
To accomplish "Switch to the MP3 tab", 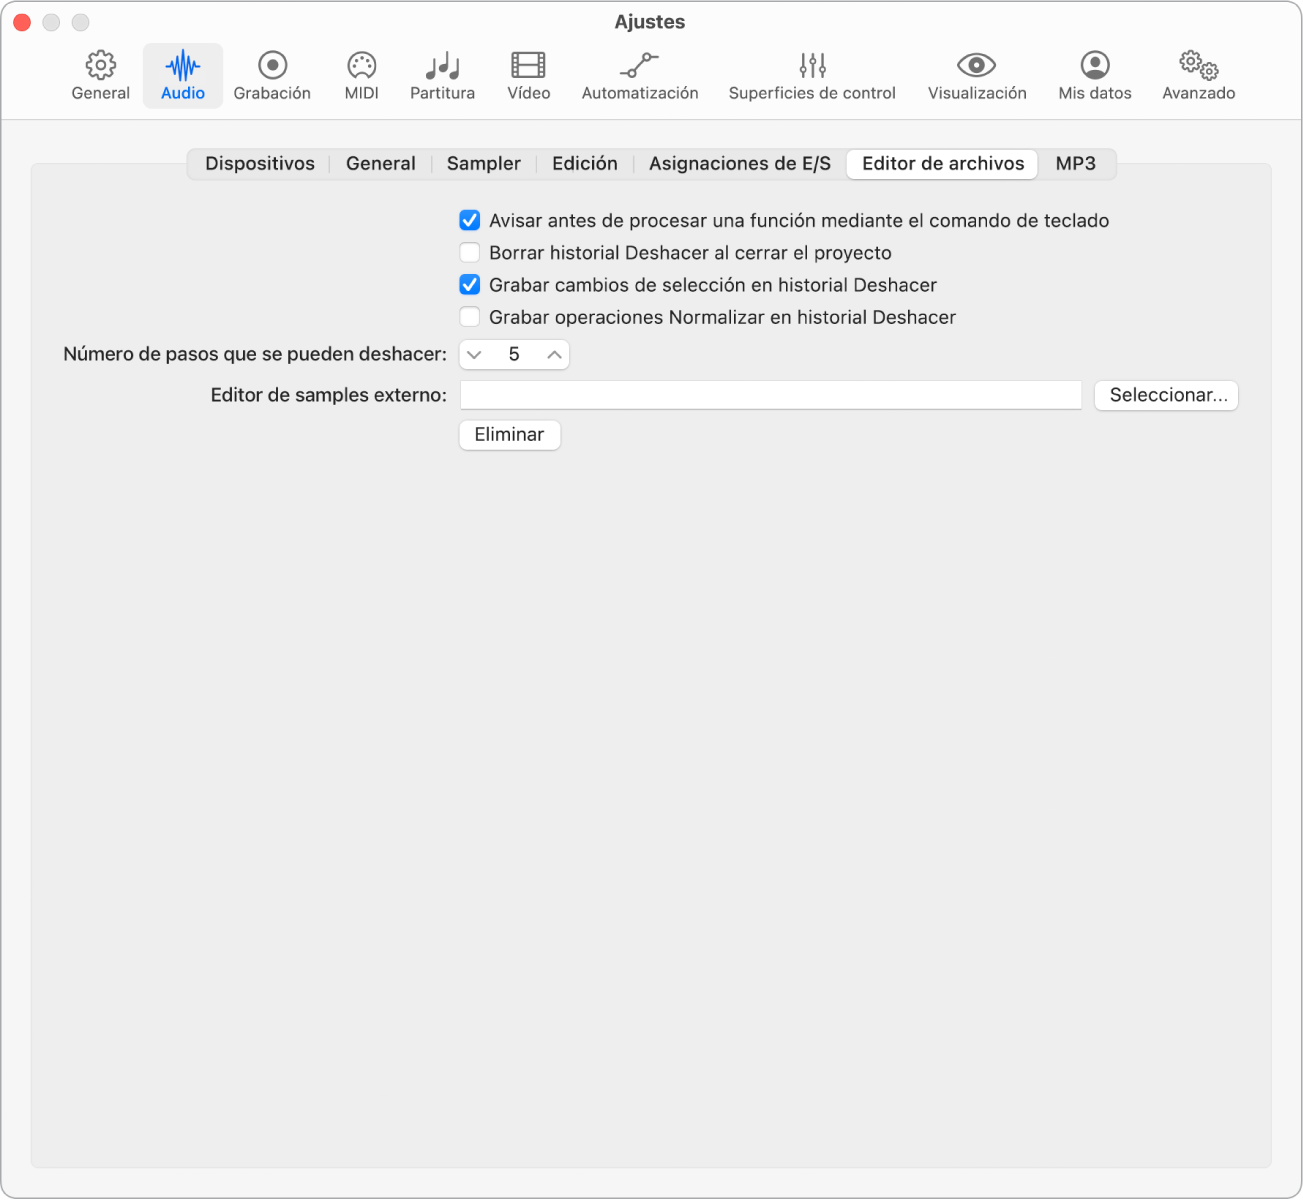I will (x=1076, y=164).
